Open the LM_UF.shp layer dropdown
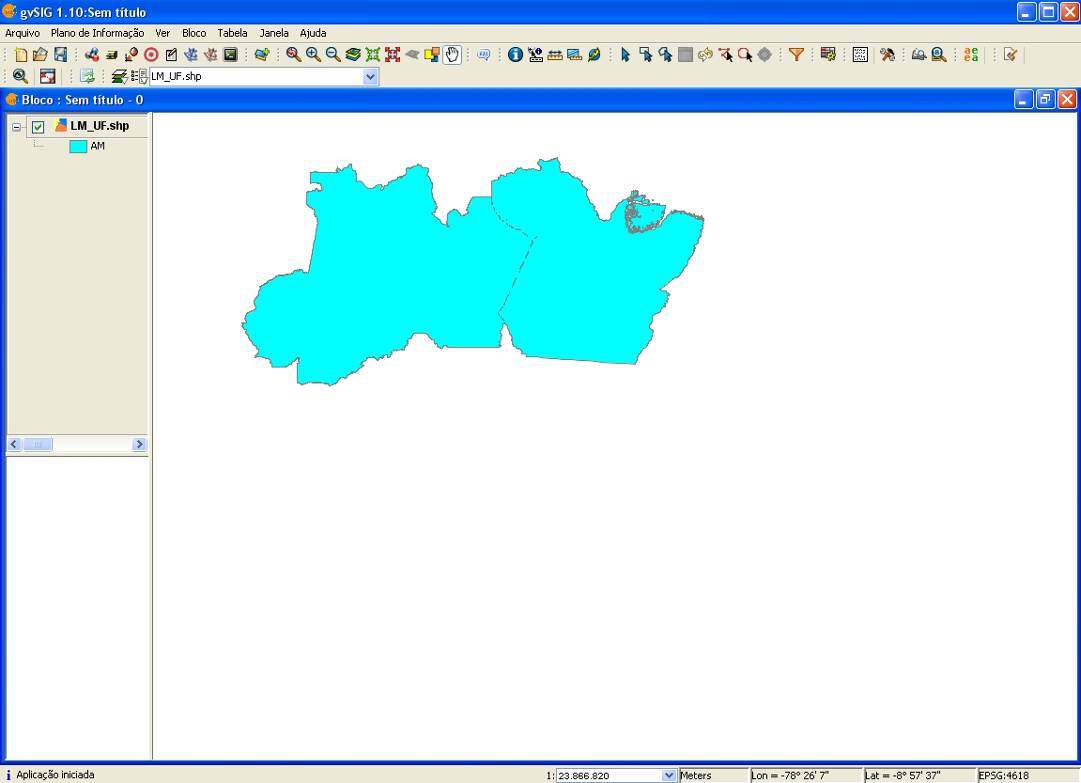This screenshot has height=783, width=1081. (x=370, y=77)
